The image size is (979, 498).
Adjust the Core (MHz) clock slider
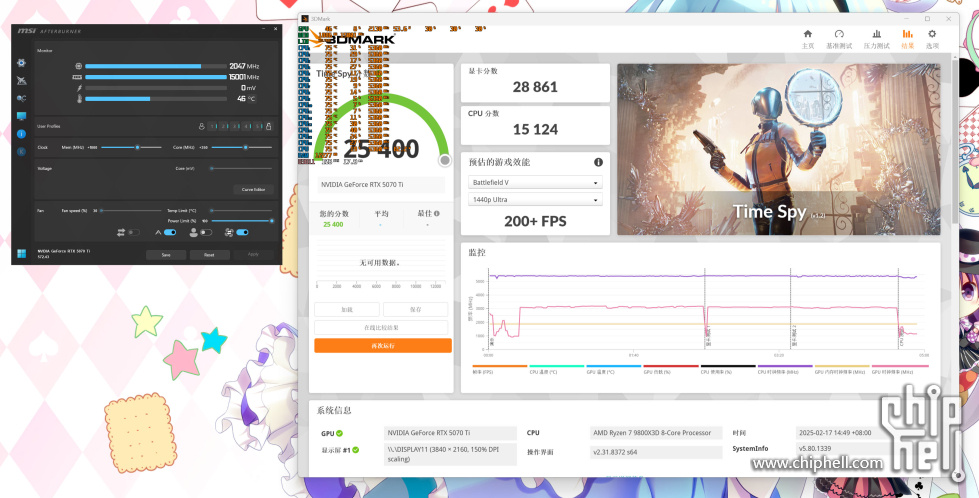pyautogui.click(x=242, y=147)
